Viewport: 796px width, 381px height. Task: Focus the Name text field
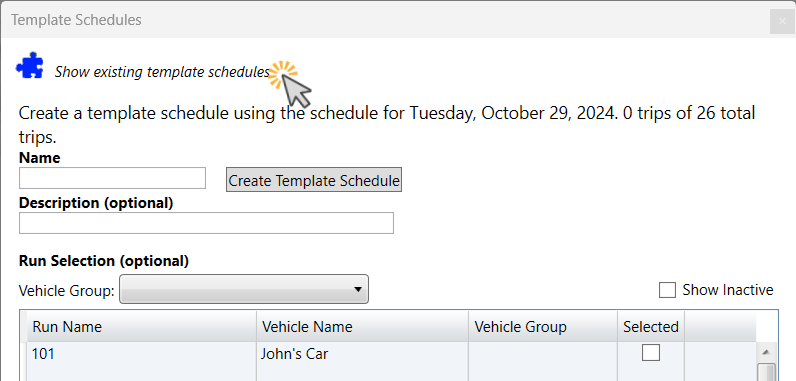click(x=112, y=178)
